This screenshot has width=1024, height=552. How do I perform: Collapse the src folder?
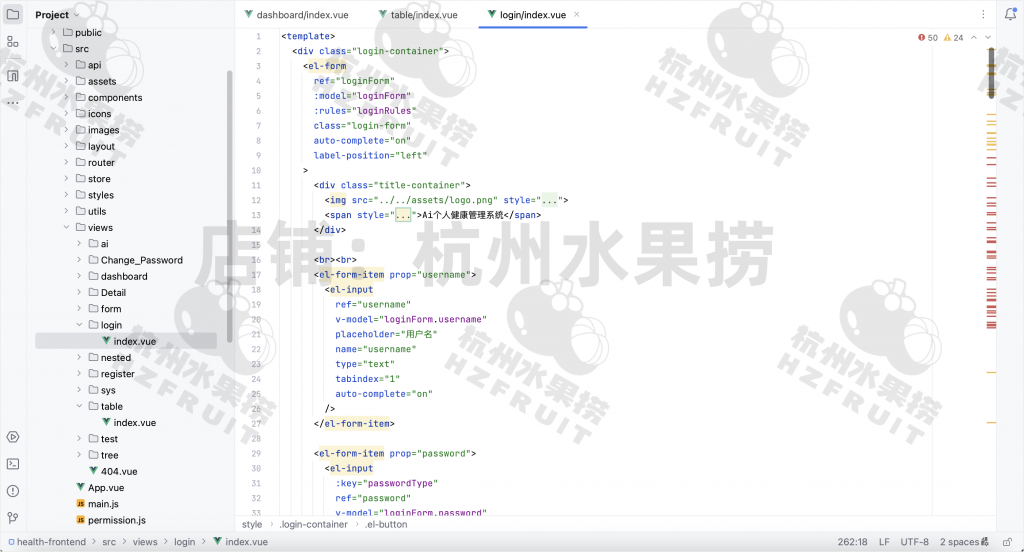point(54,49)
